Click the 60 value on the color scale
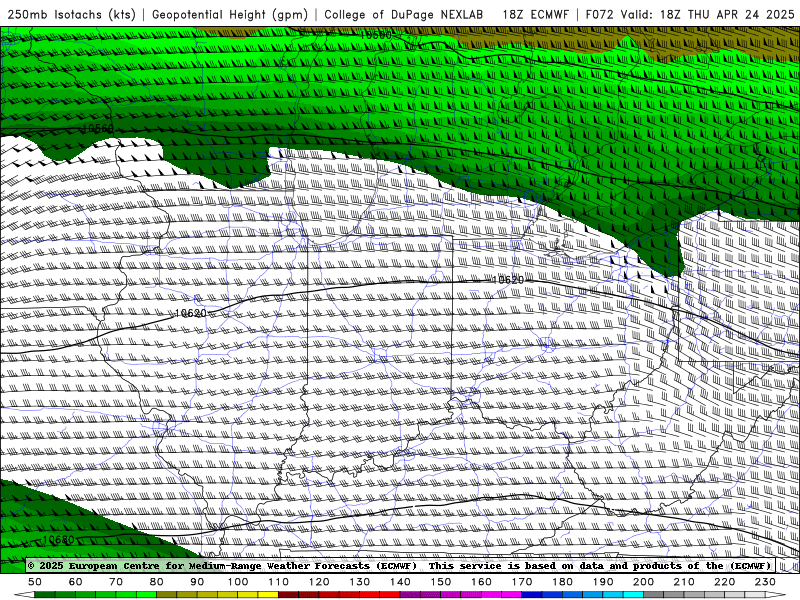The image size is (800, 600). tap(76, 582)
